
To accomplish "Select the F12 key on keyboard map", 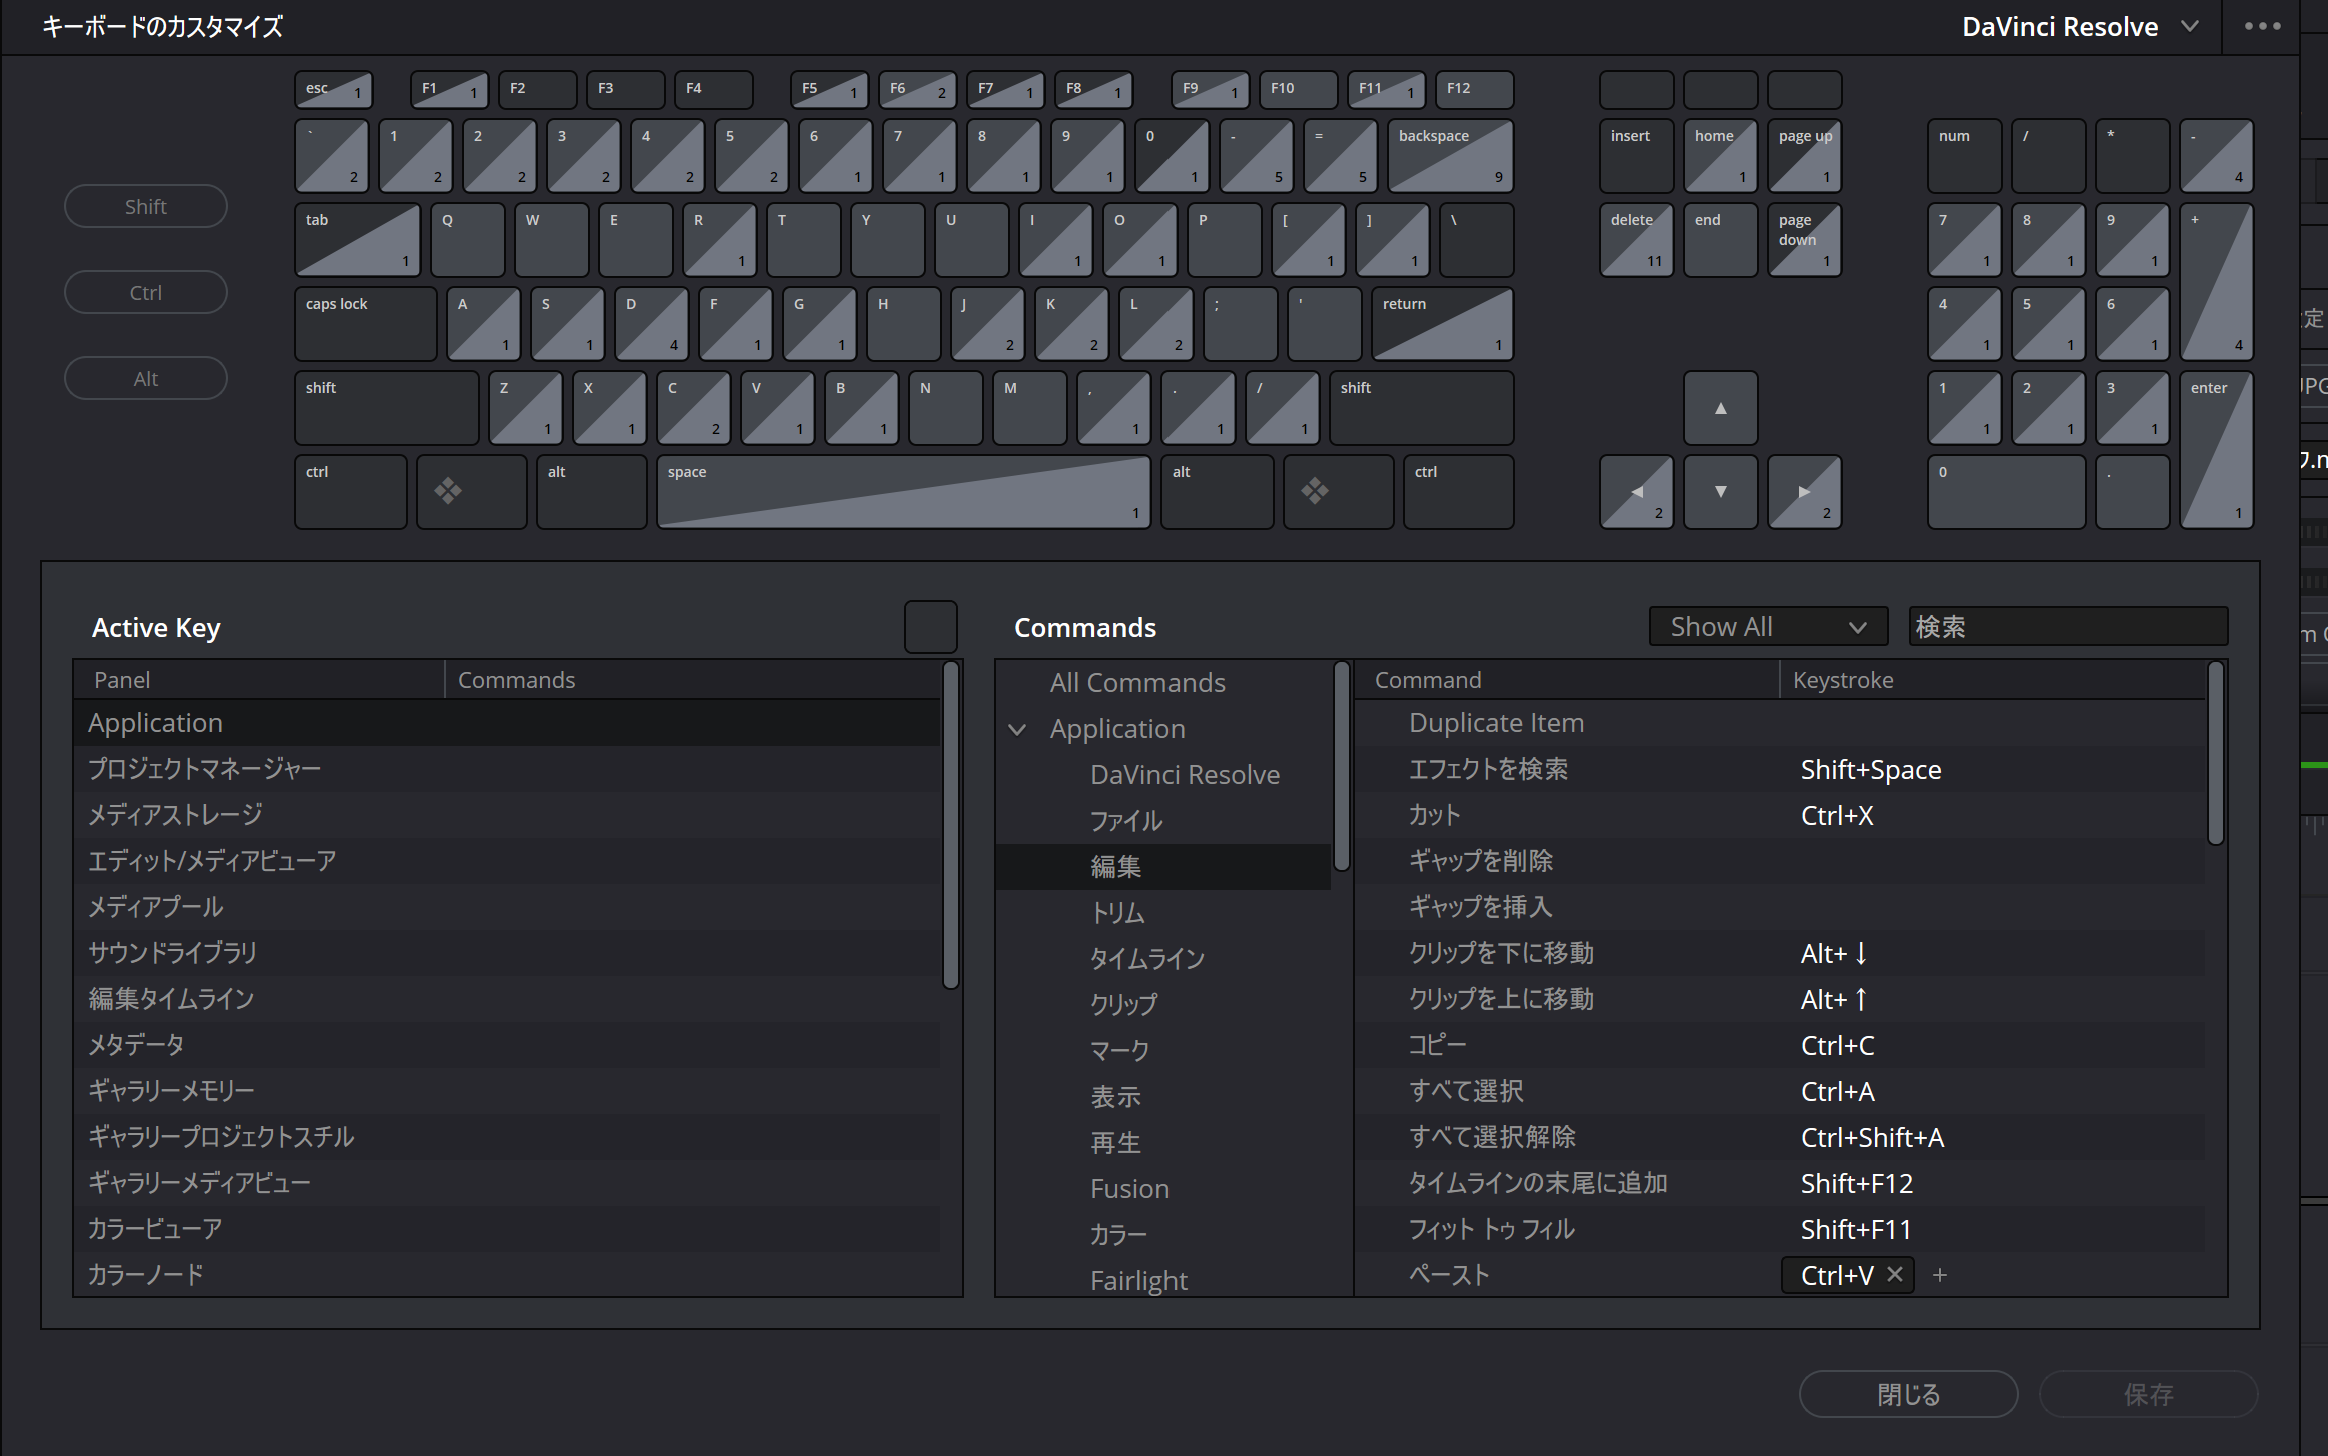I will pyautogui.click(x=1474, y=89).
